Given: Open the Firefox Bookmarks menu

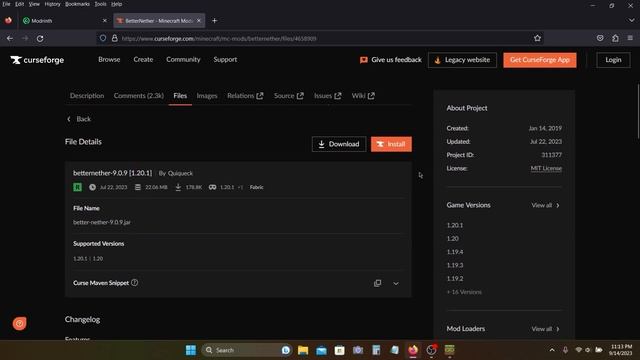Looking at the screenshot, I should click(x=77, y=4).
